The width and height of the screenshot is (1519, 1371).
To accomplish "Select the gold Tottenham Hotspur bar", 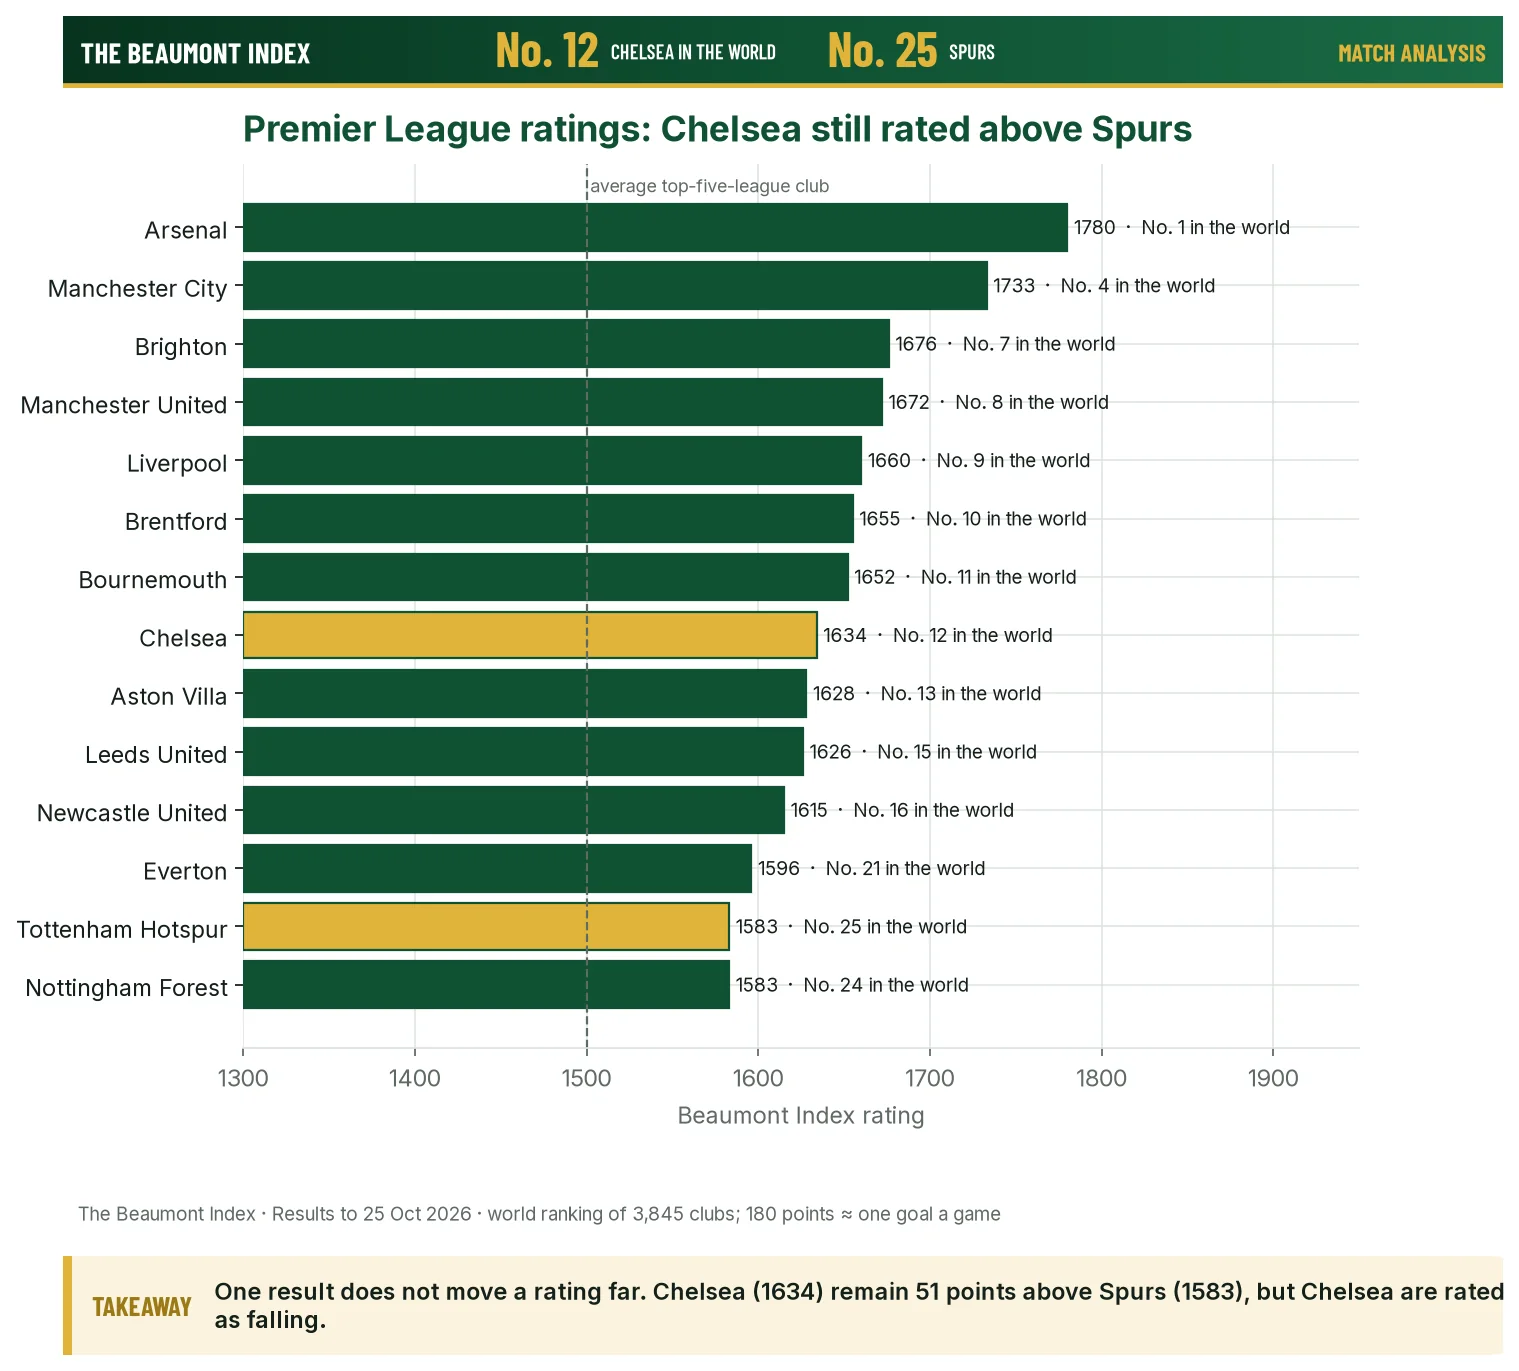I will (486, 926).
